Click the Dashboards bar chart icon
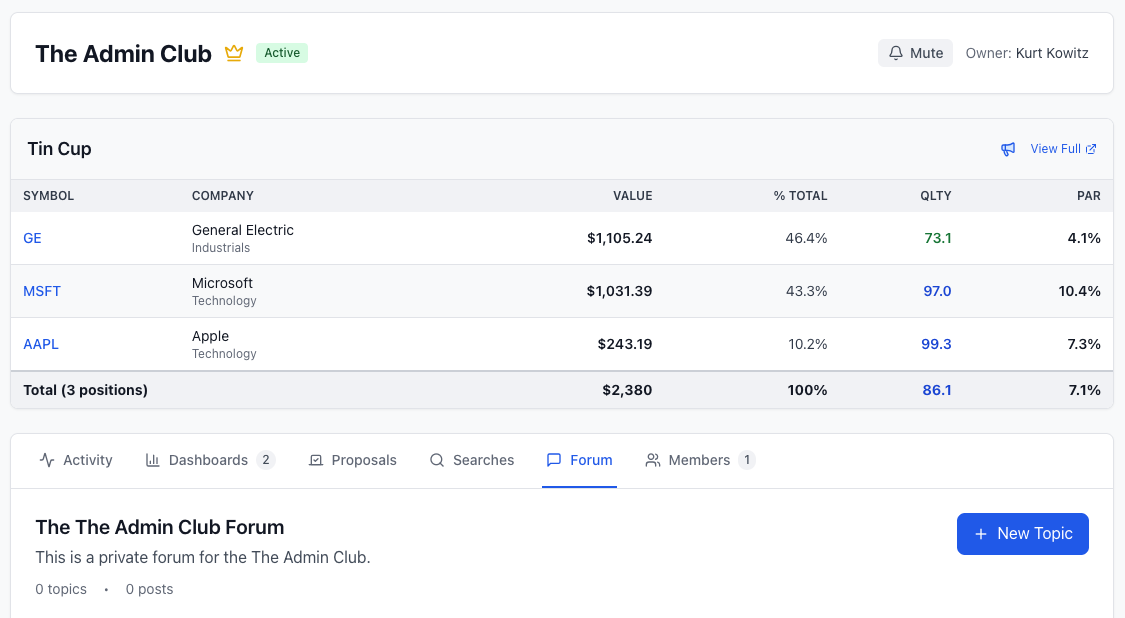 tap(152, 460)
